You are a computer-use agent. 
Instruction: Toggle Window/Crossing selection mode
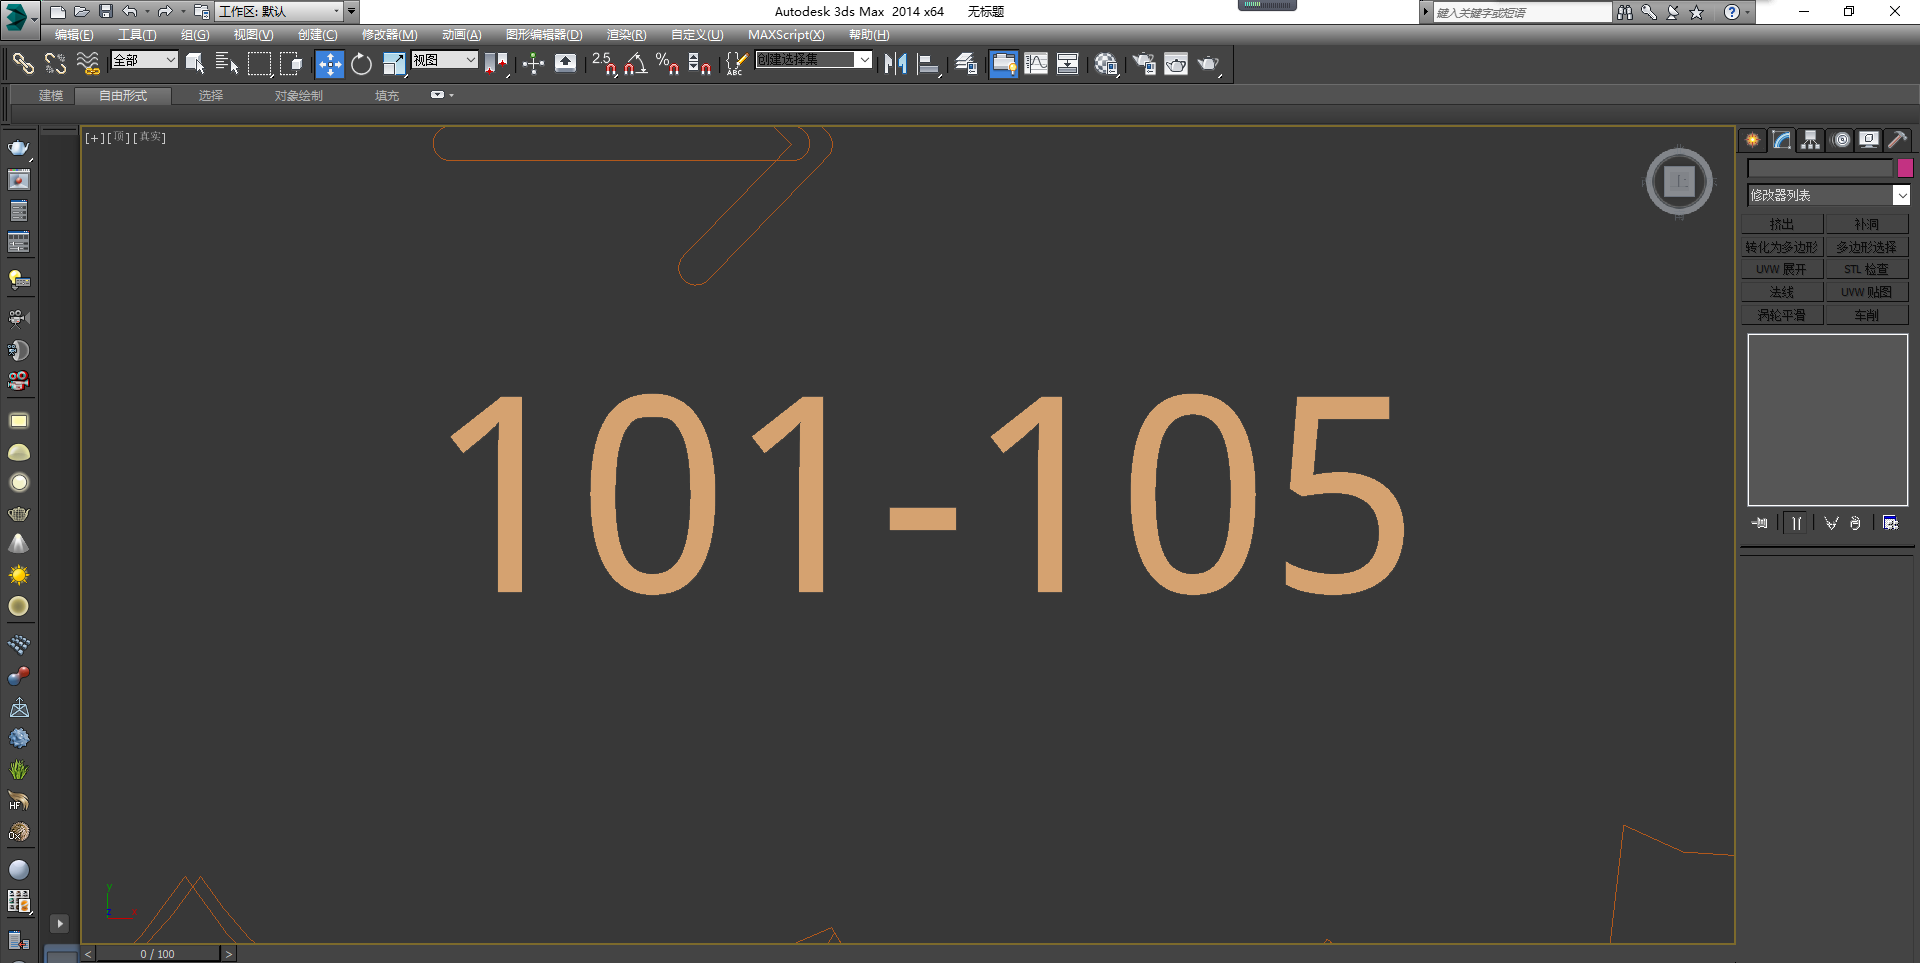291,64
